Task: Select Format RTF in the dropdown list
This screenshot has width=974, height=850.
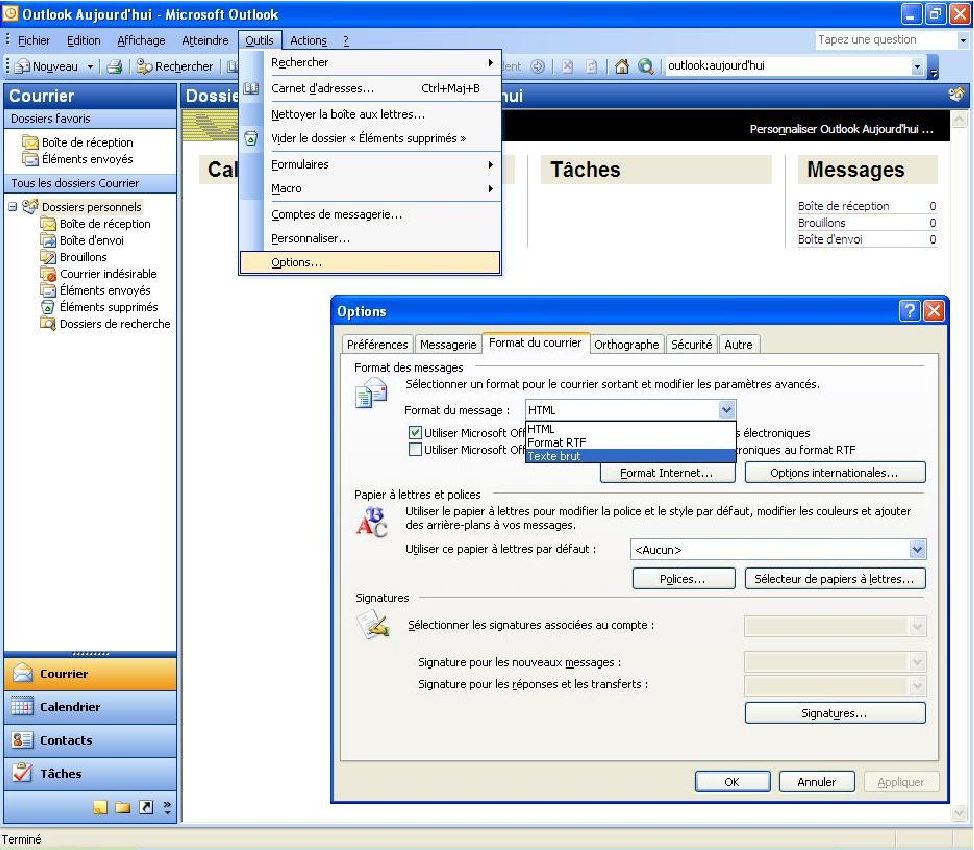Action: [630, 442]
